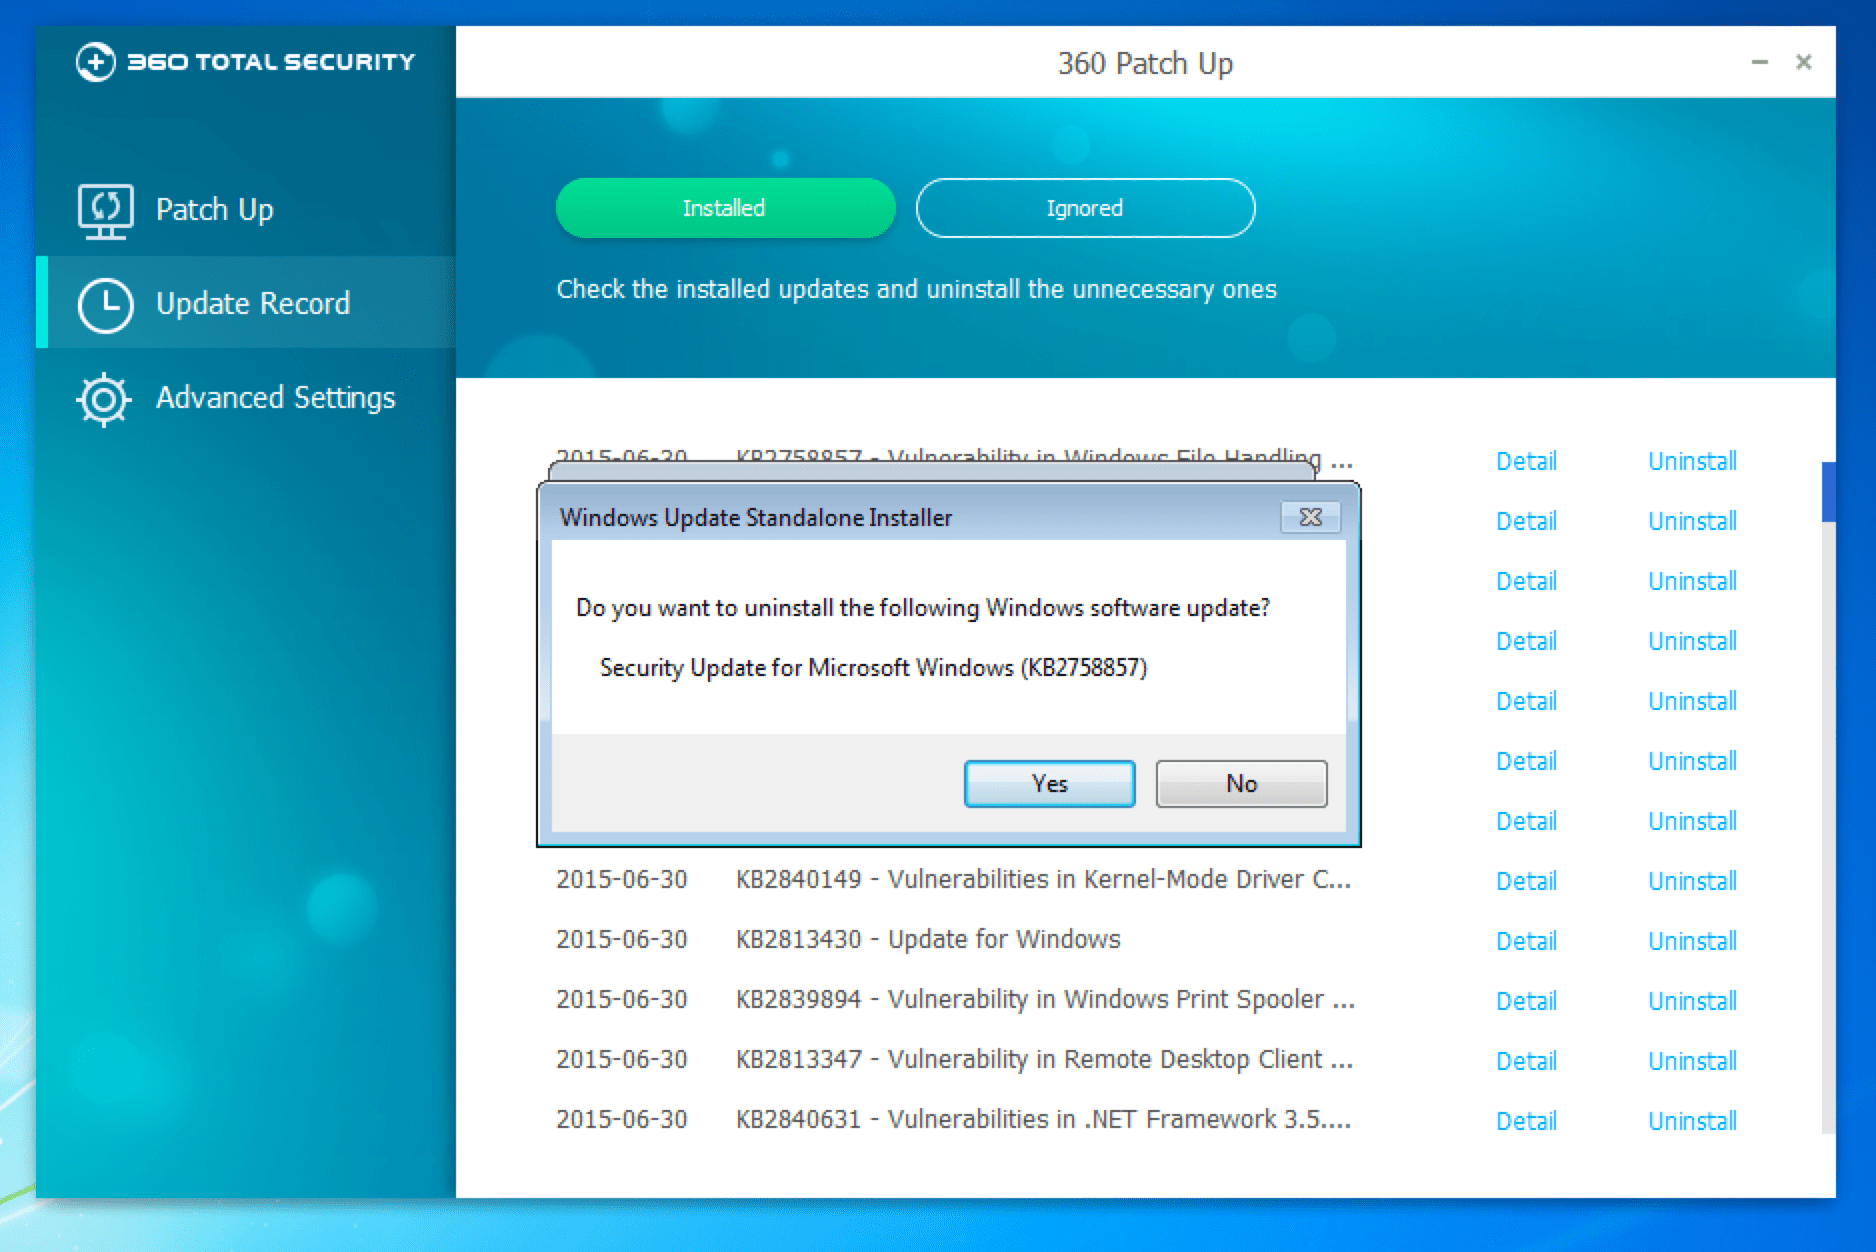Confirm uninstall by clicking Yes

pos(1048,783)
